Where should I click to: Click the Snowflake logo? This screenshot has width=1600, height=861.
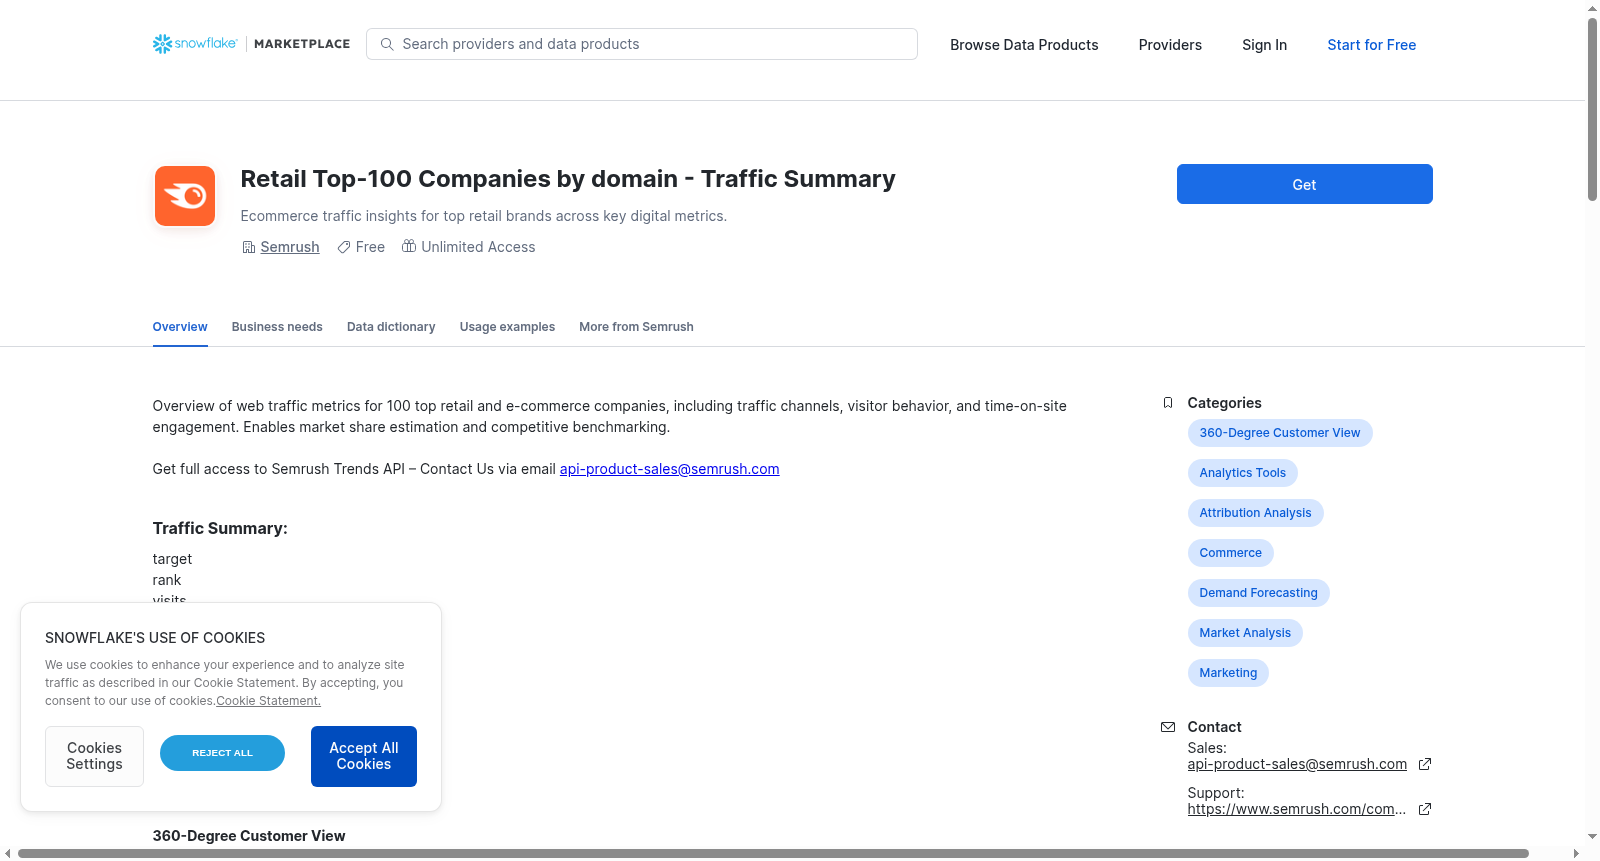pyautogui.click(x=195, y=44)
